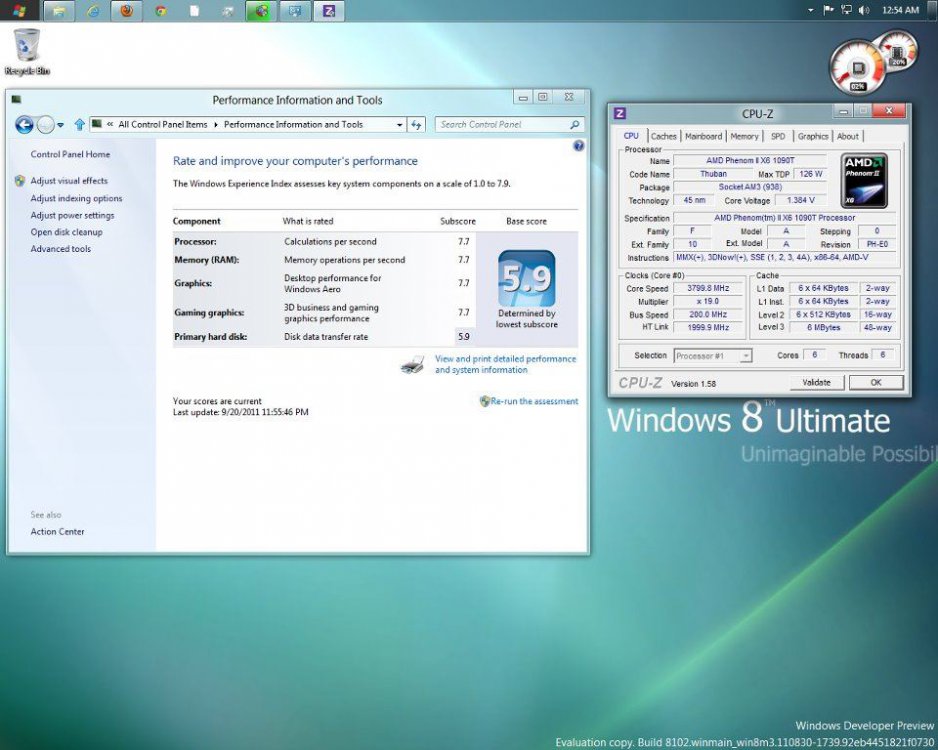Image resolution: width=938 pixels, height=750 pixels.
Task: Open Action Center under See also
Action: click(x=57, y=531)
